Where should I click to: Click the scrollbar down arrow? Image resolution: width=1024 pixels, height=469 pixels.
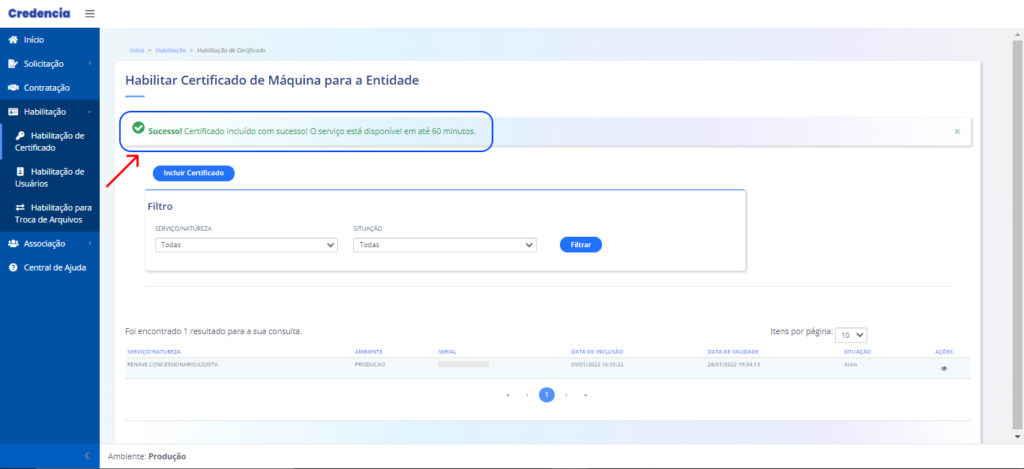[1017, 436]
